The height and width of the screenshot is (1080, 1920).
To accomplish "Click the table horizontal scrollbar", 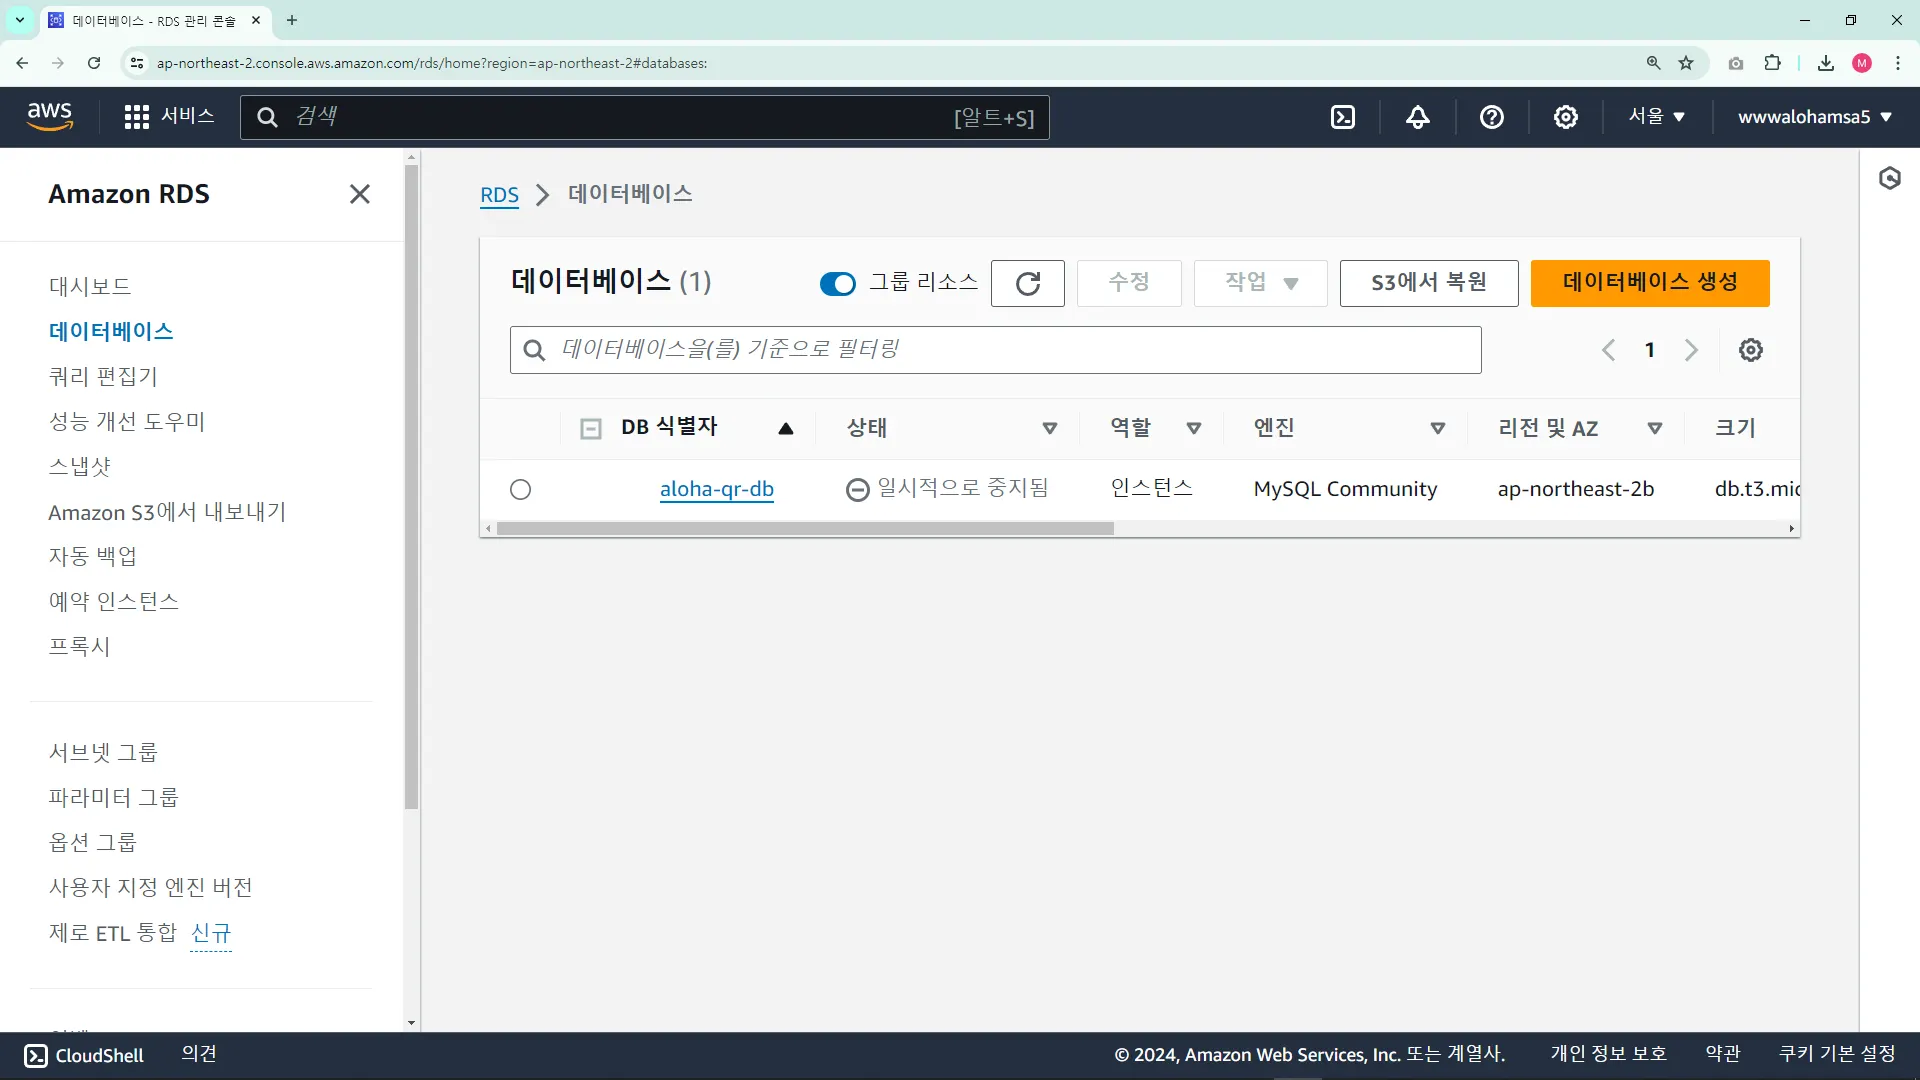I will point(805,528).
